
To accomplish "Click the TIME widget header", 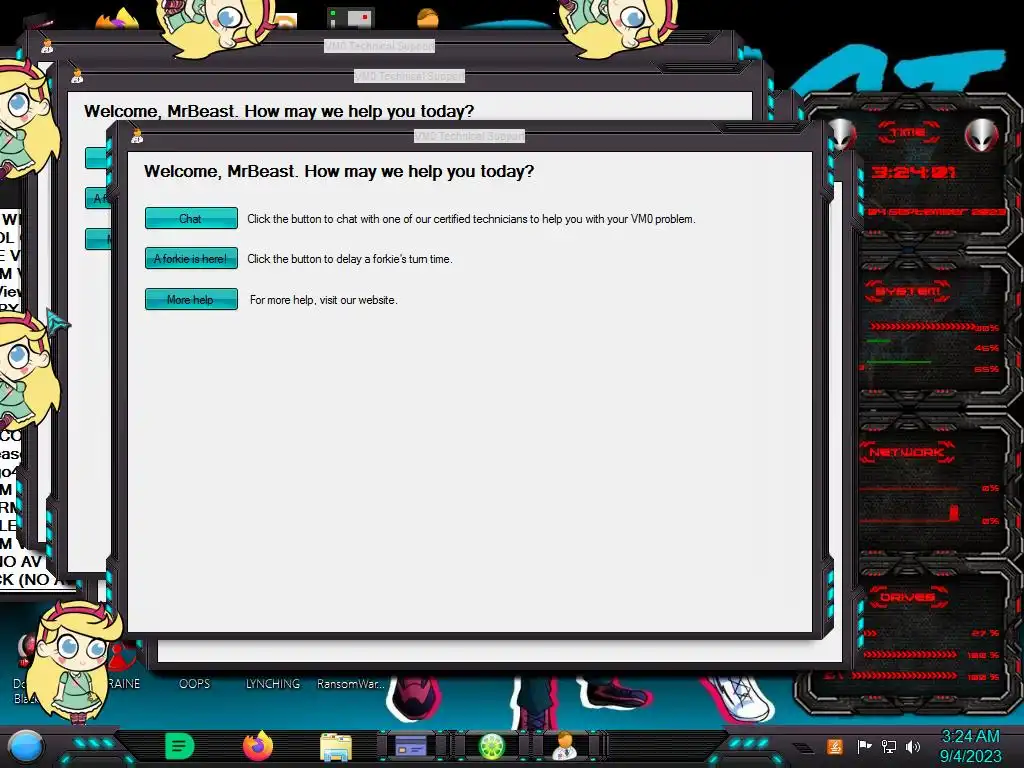I will pos(908,133).
